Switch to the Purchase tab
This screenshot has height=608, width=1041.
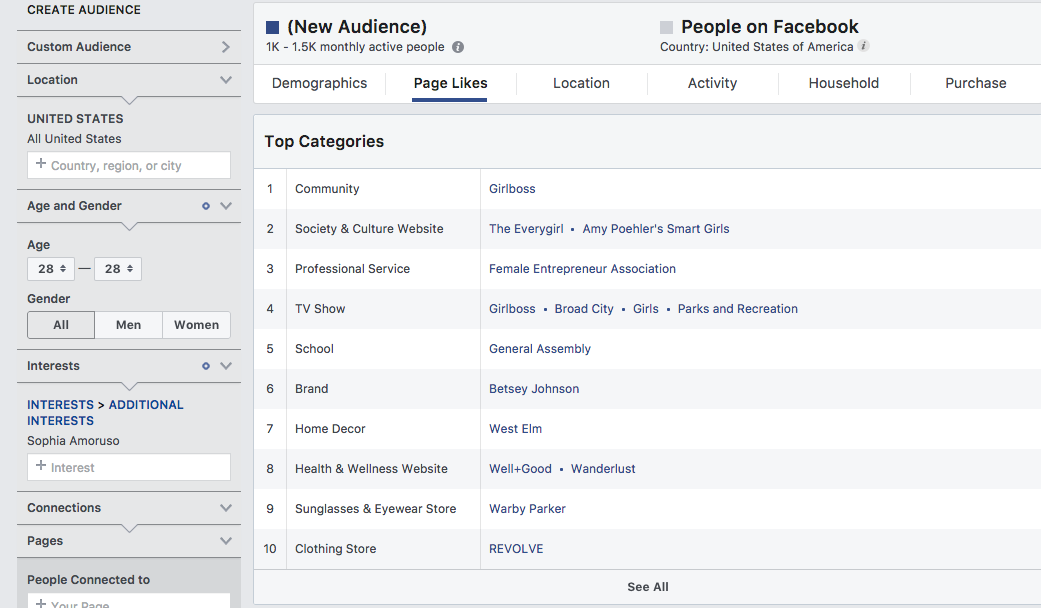point(975,83)
